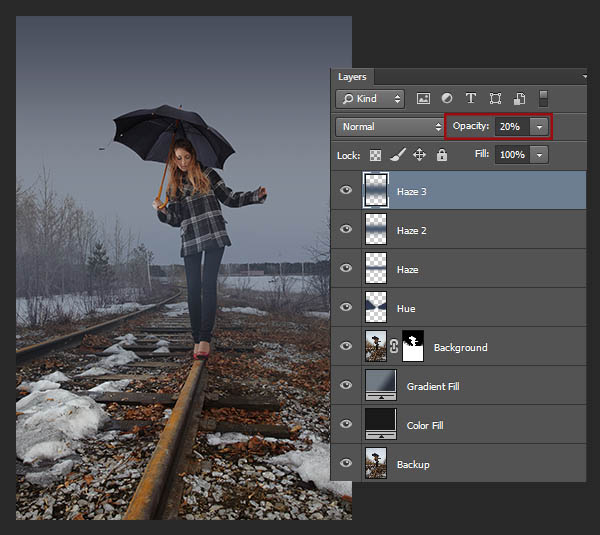Open the Opacity slider dropdown arrow
The height and width of the screenshot is (535, 600).
[540, 127]
